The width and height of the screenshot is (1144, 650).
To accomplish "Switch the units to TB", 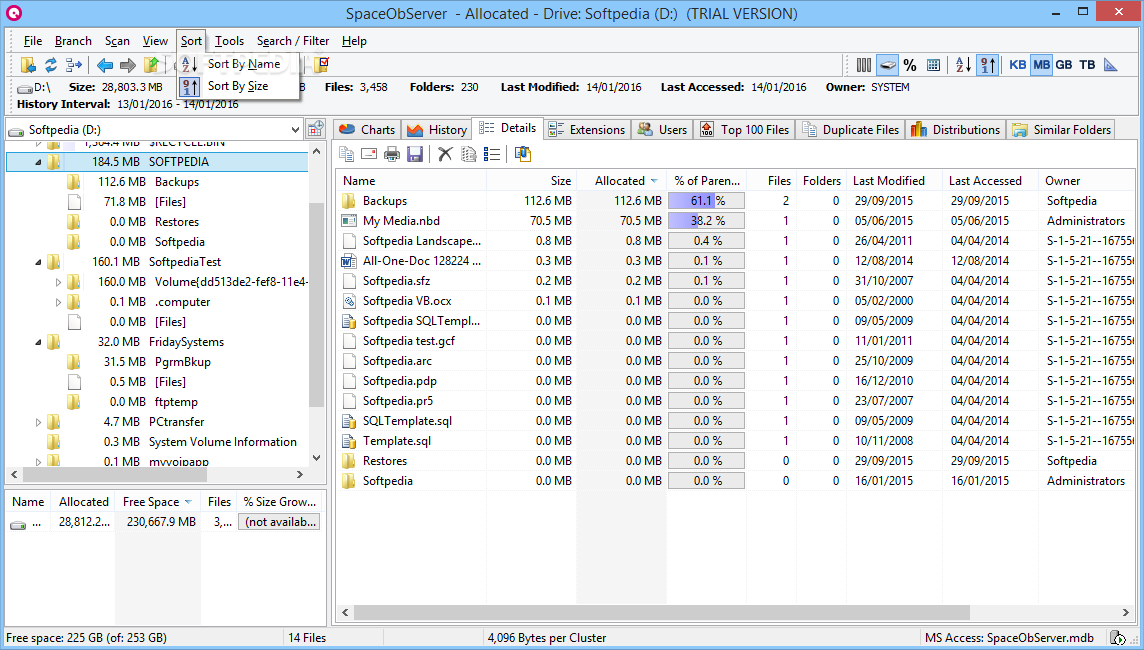I will click(1087, 65).
